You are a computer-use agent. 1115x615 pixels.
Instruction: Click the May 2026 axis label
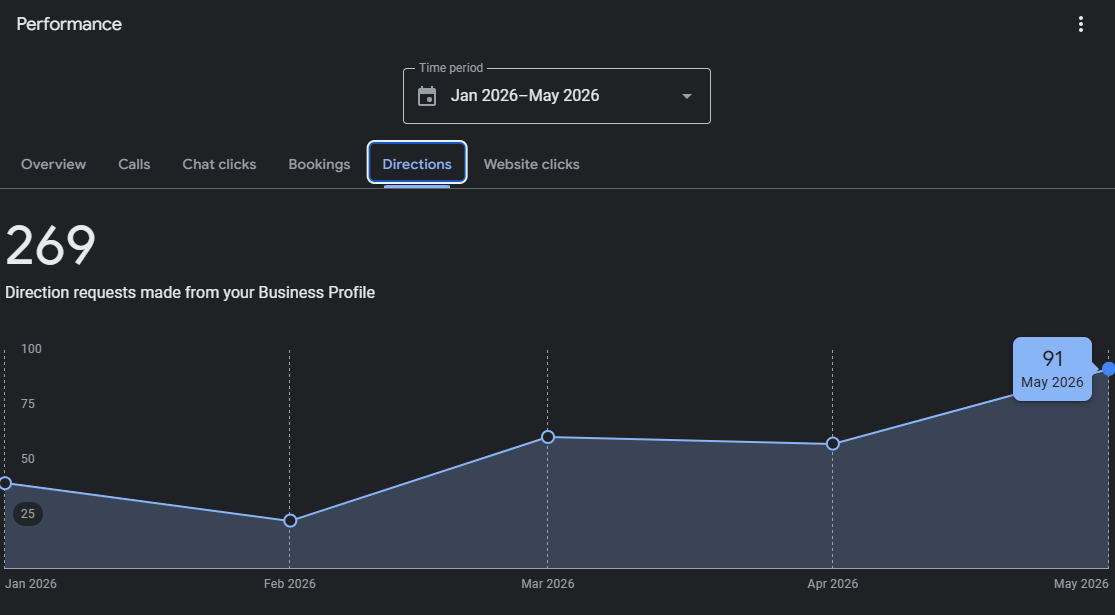(1081, 584)
